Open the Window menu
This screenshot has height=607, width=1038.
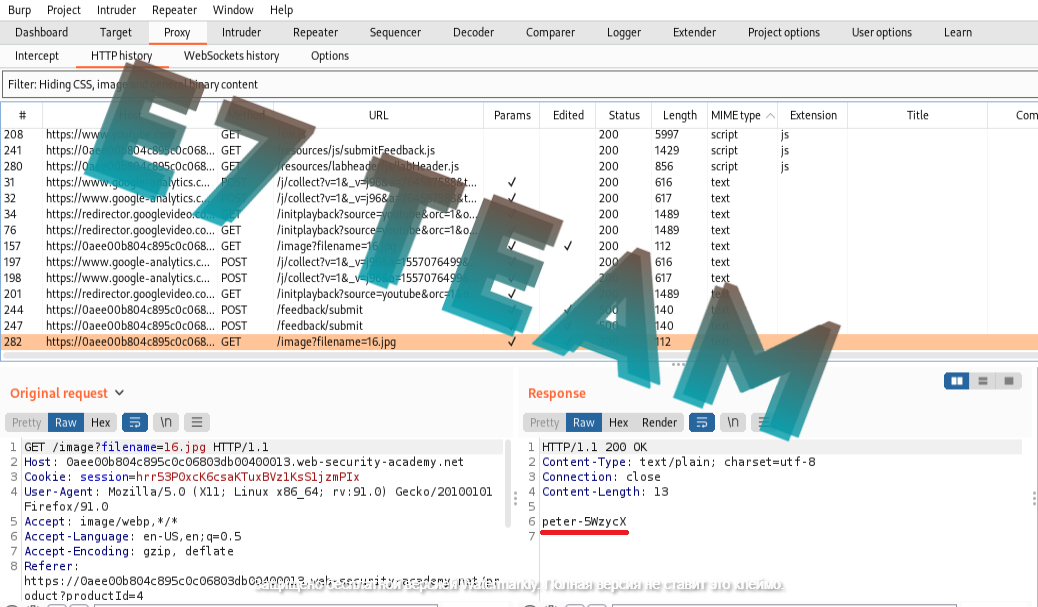[233, 10]
